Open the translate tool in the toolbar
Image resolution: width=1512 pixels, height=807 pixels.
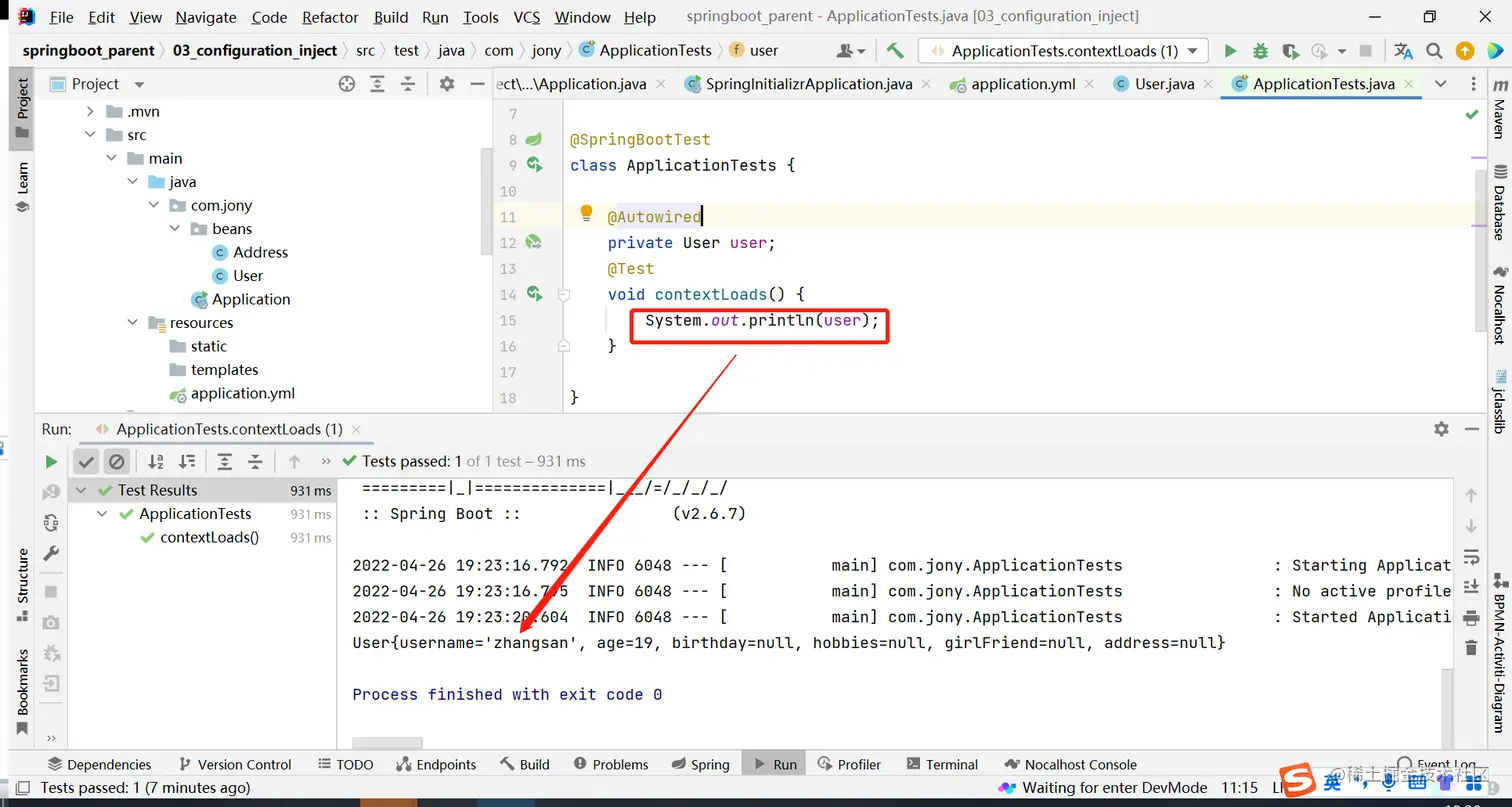tap(1403, 51)
